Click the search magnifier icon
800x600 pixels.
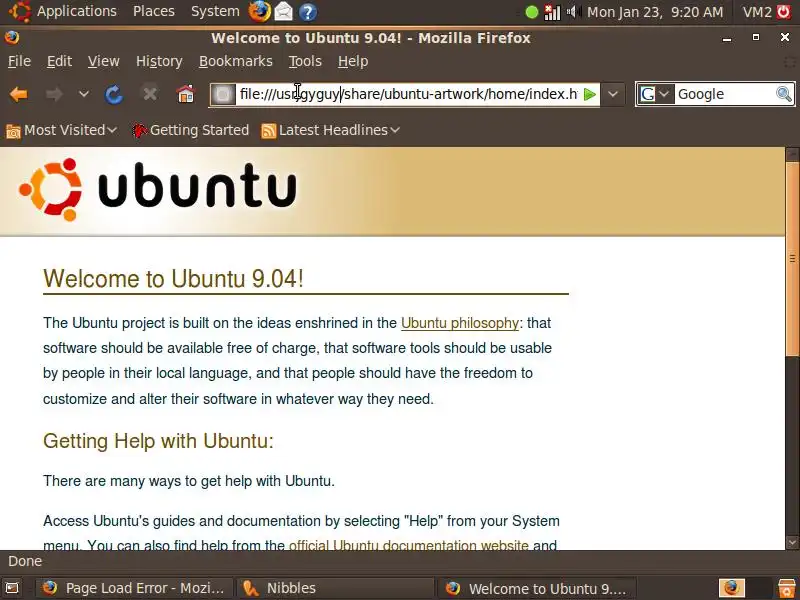[x=784, y=94]
